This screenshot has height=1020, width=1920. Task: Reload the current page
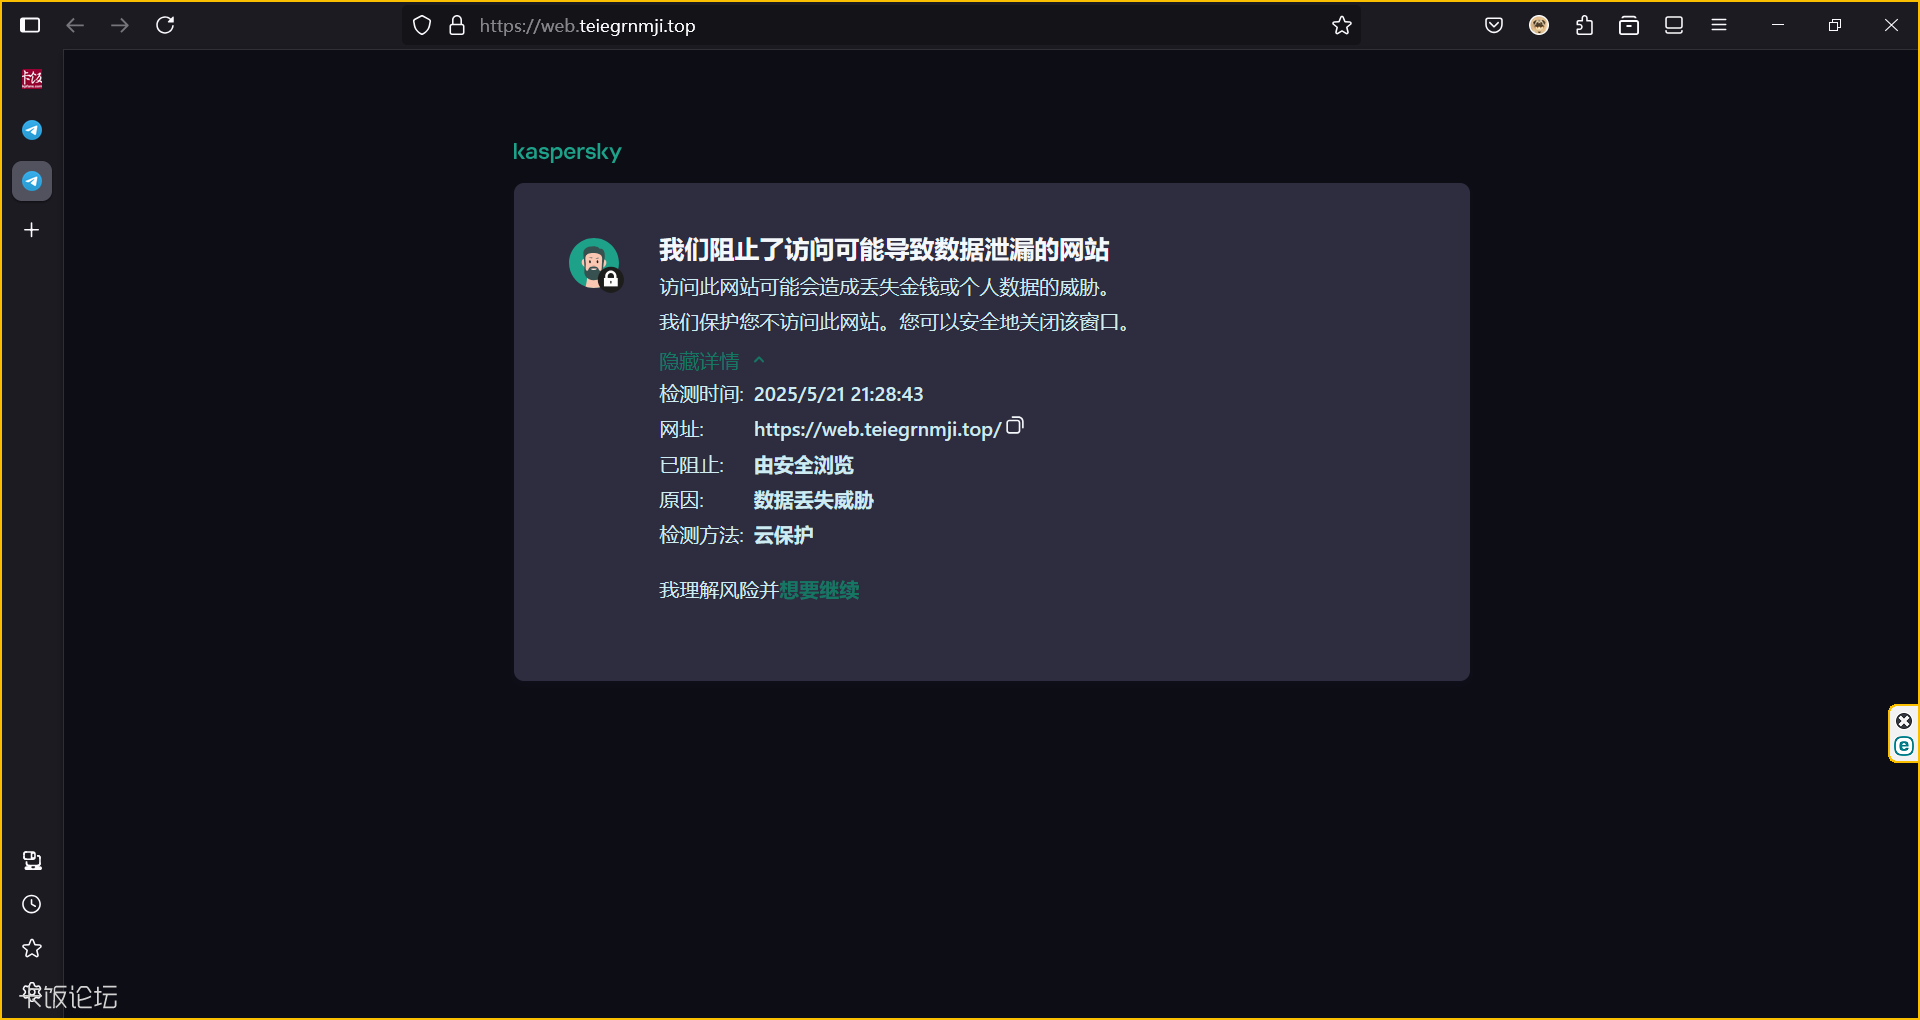(x=165, y=25)
